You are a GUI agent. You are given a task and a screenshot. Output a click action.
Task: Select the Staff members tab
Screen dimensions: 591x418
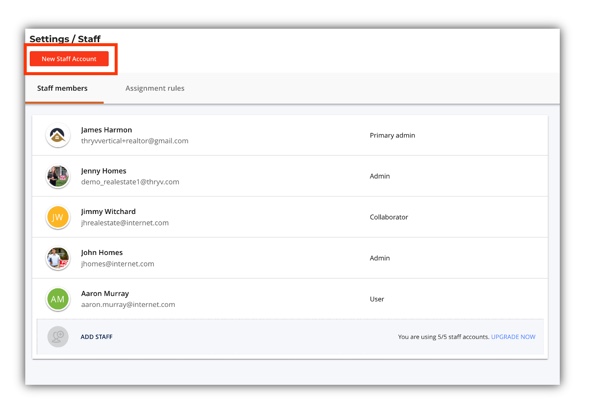tap(62, 88)
